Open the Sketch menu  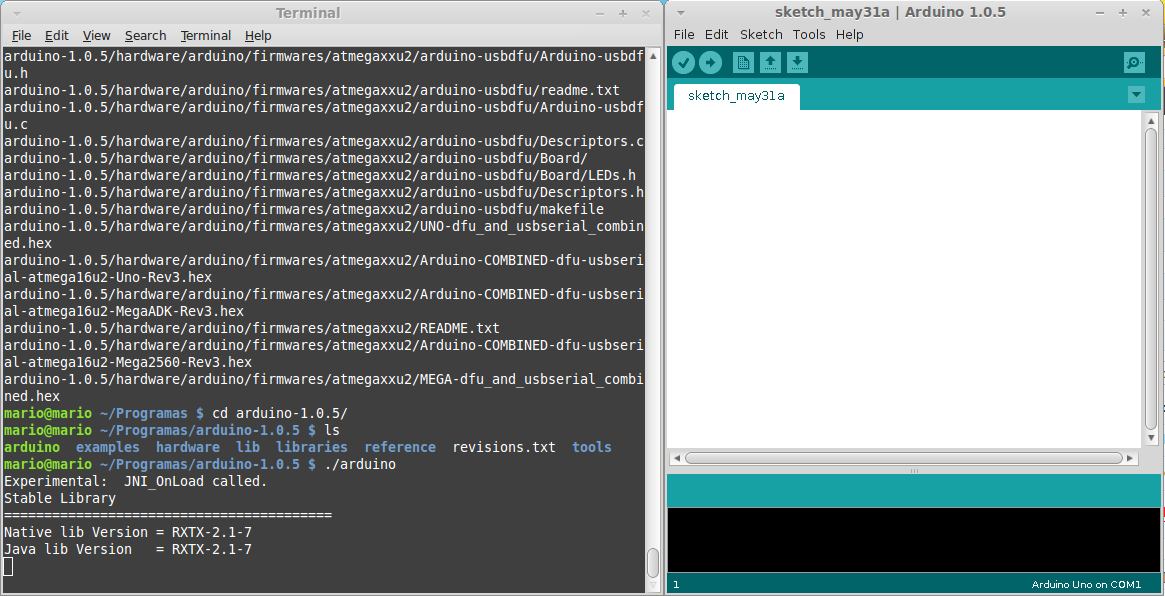point(761,34)
